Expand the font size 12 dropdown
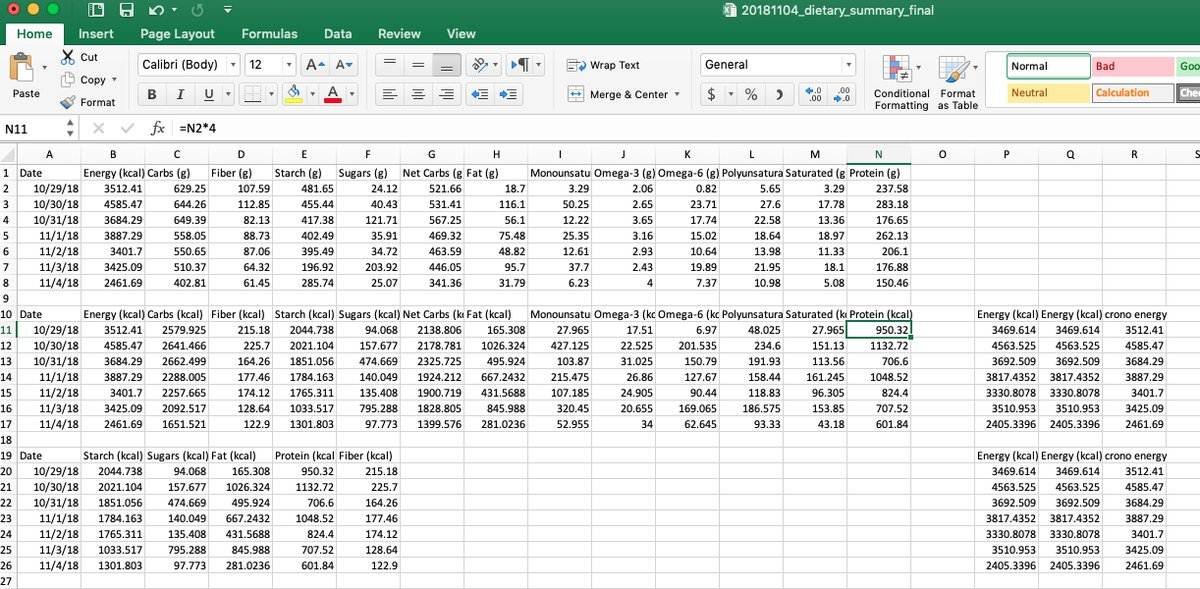Screen dimensions: 1200x589 pos(289,65)
